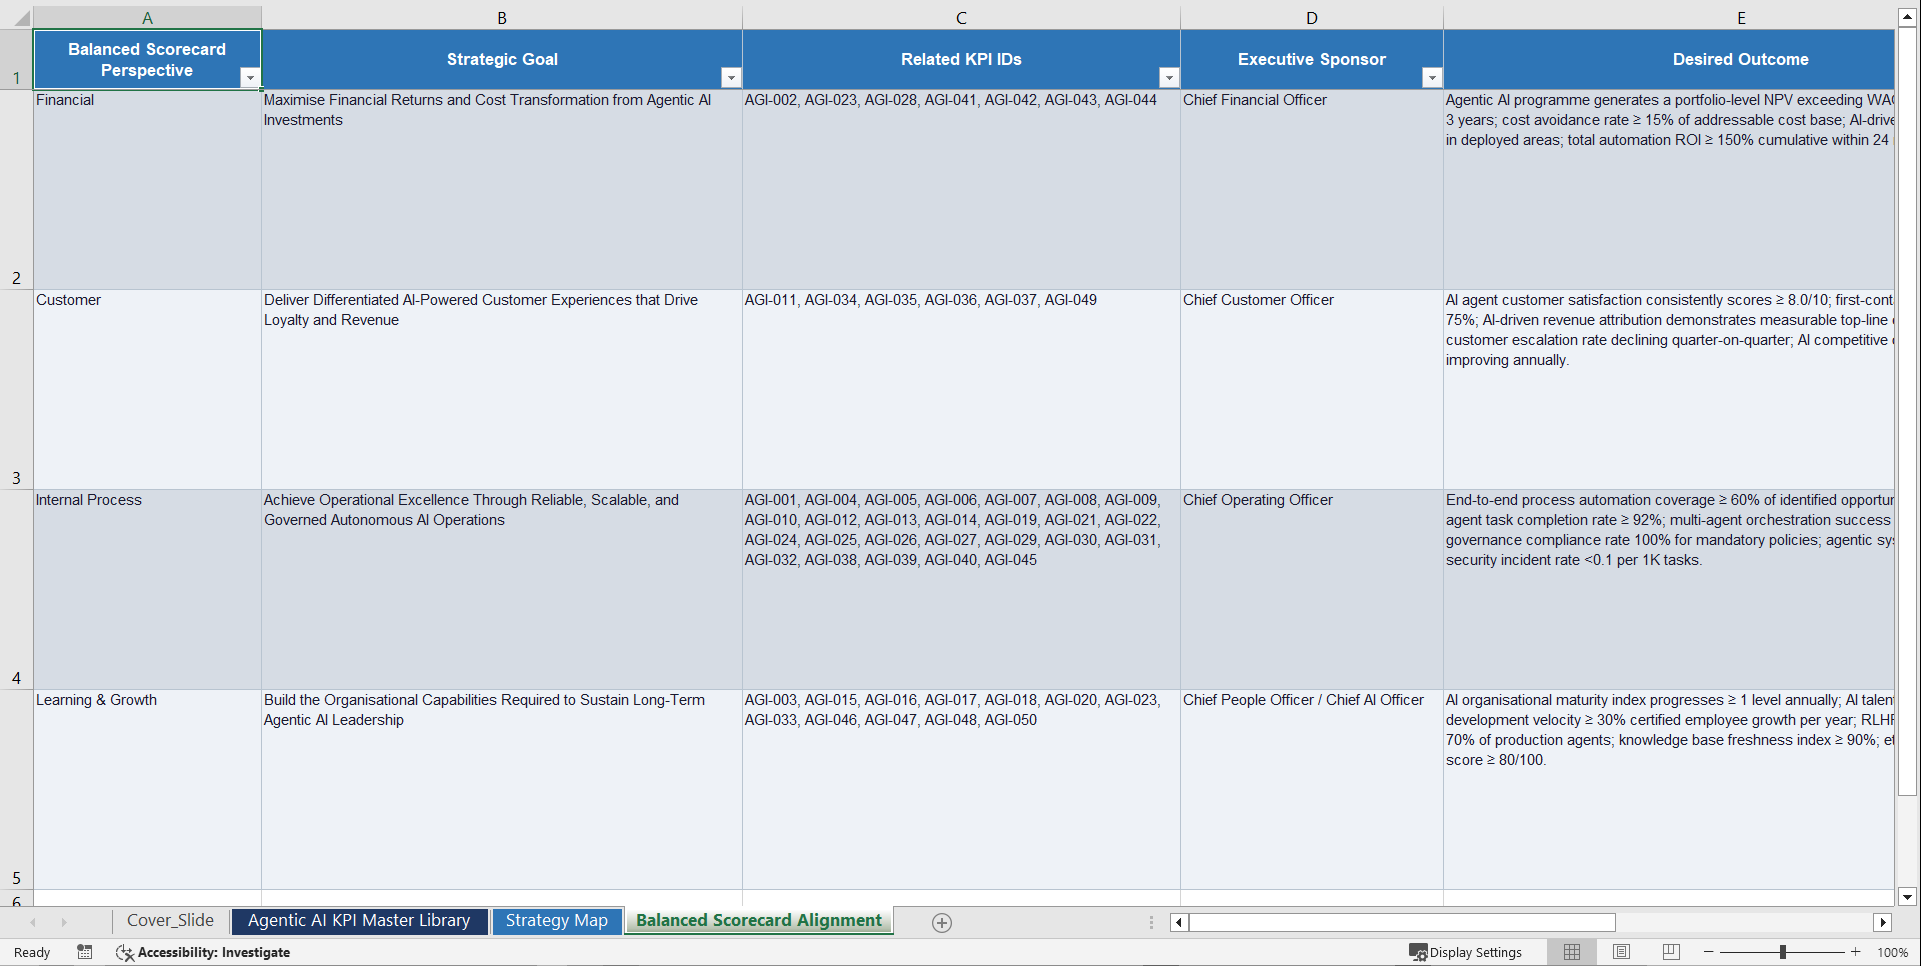
Task: Select the outcome cell about portfolio-level NPV
Action: tap(1669, 190)
